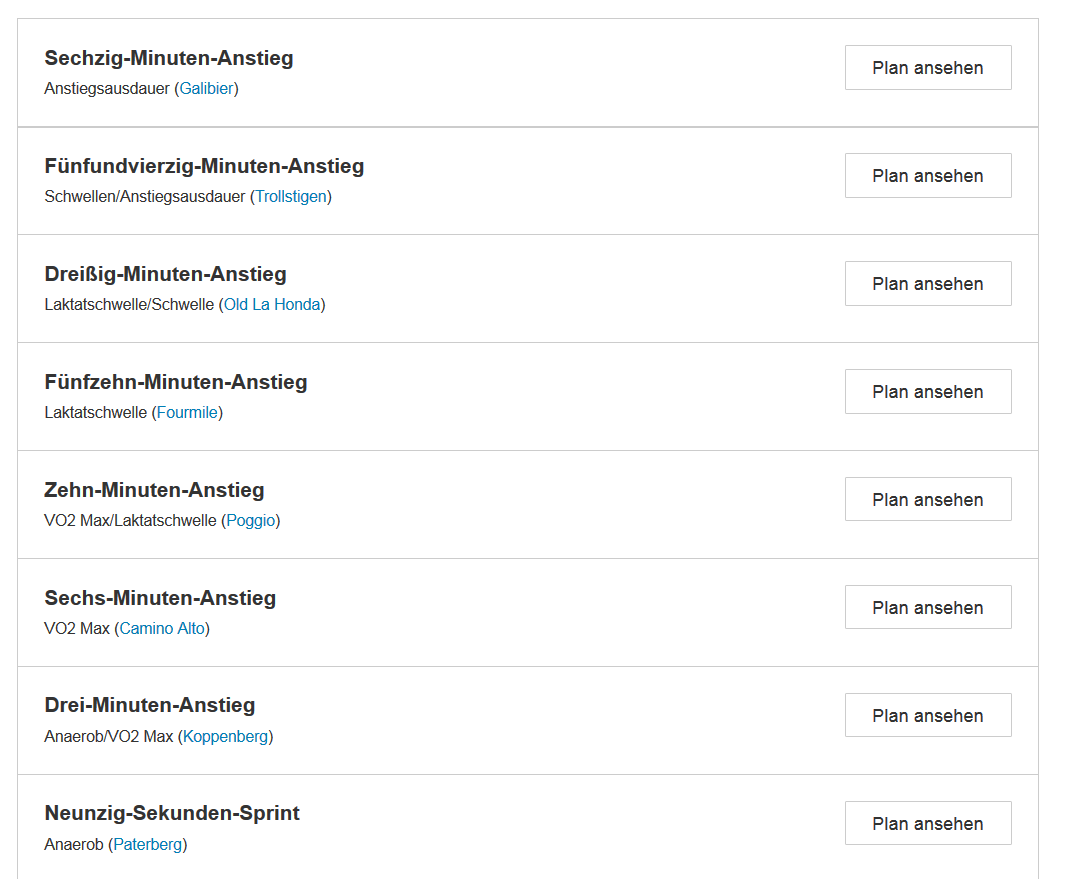Open plan for Neunzig-Sekunden-Sprint

click(927, 824)
